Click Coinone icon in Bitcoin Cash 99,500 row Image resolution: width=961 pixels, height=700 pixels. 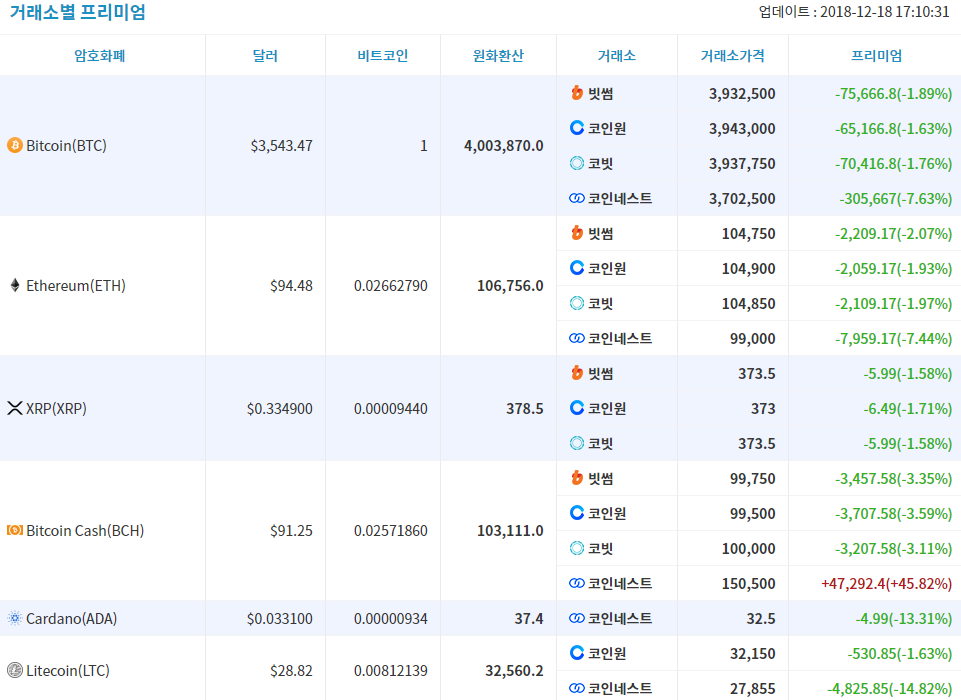tap(577, 512)
